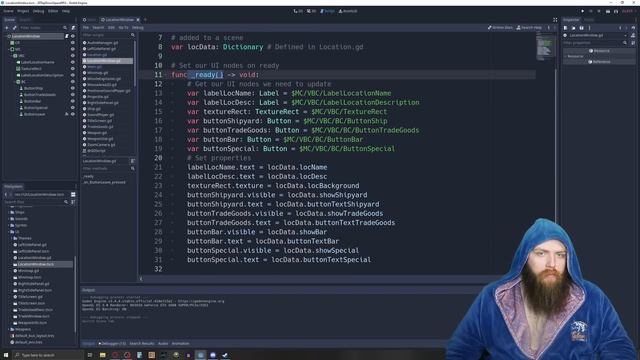Go back in FileSystem navigation history
Screen dimensions: 640x360
[x=6, y=194]
